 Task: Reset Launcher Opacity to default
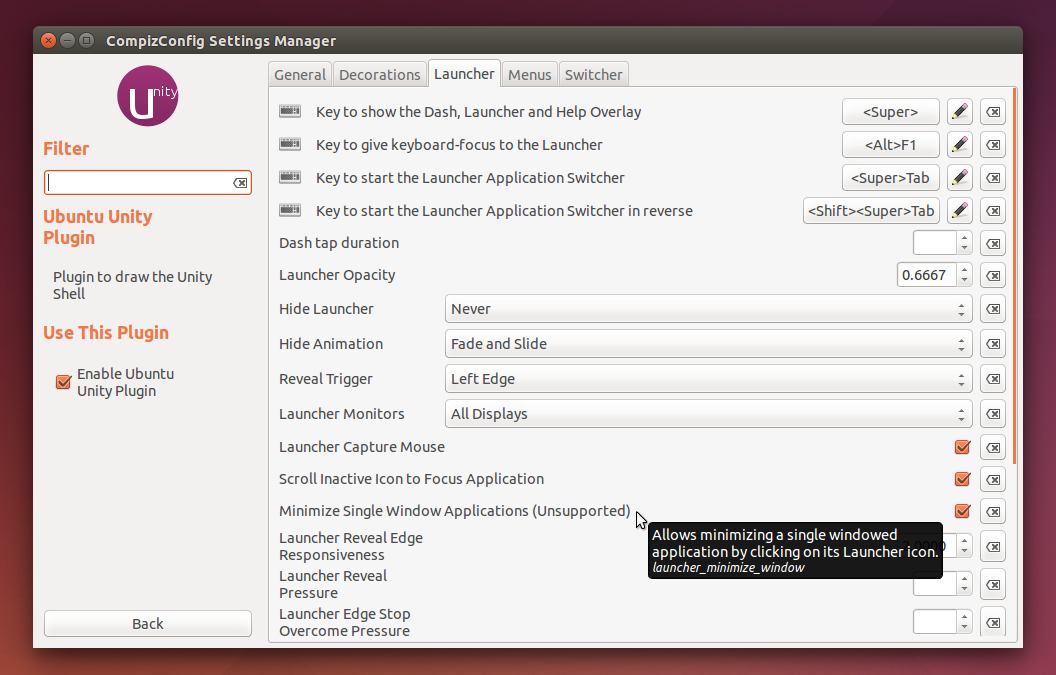(993, 276)
